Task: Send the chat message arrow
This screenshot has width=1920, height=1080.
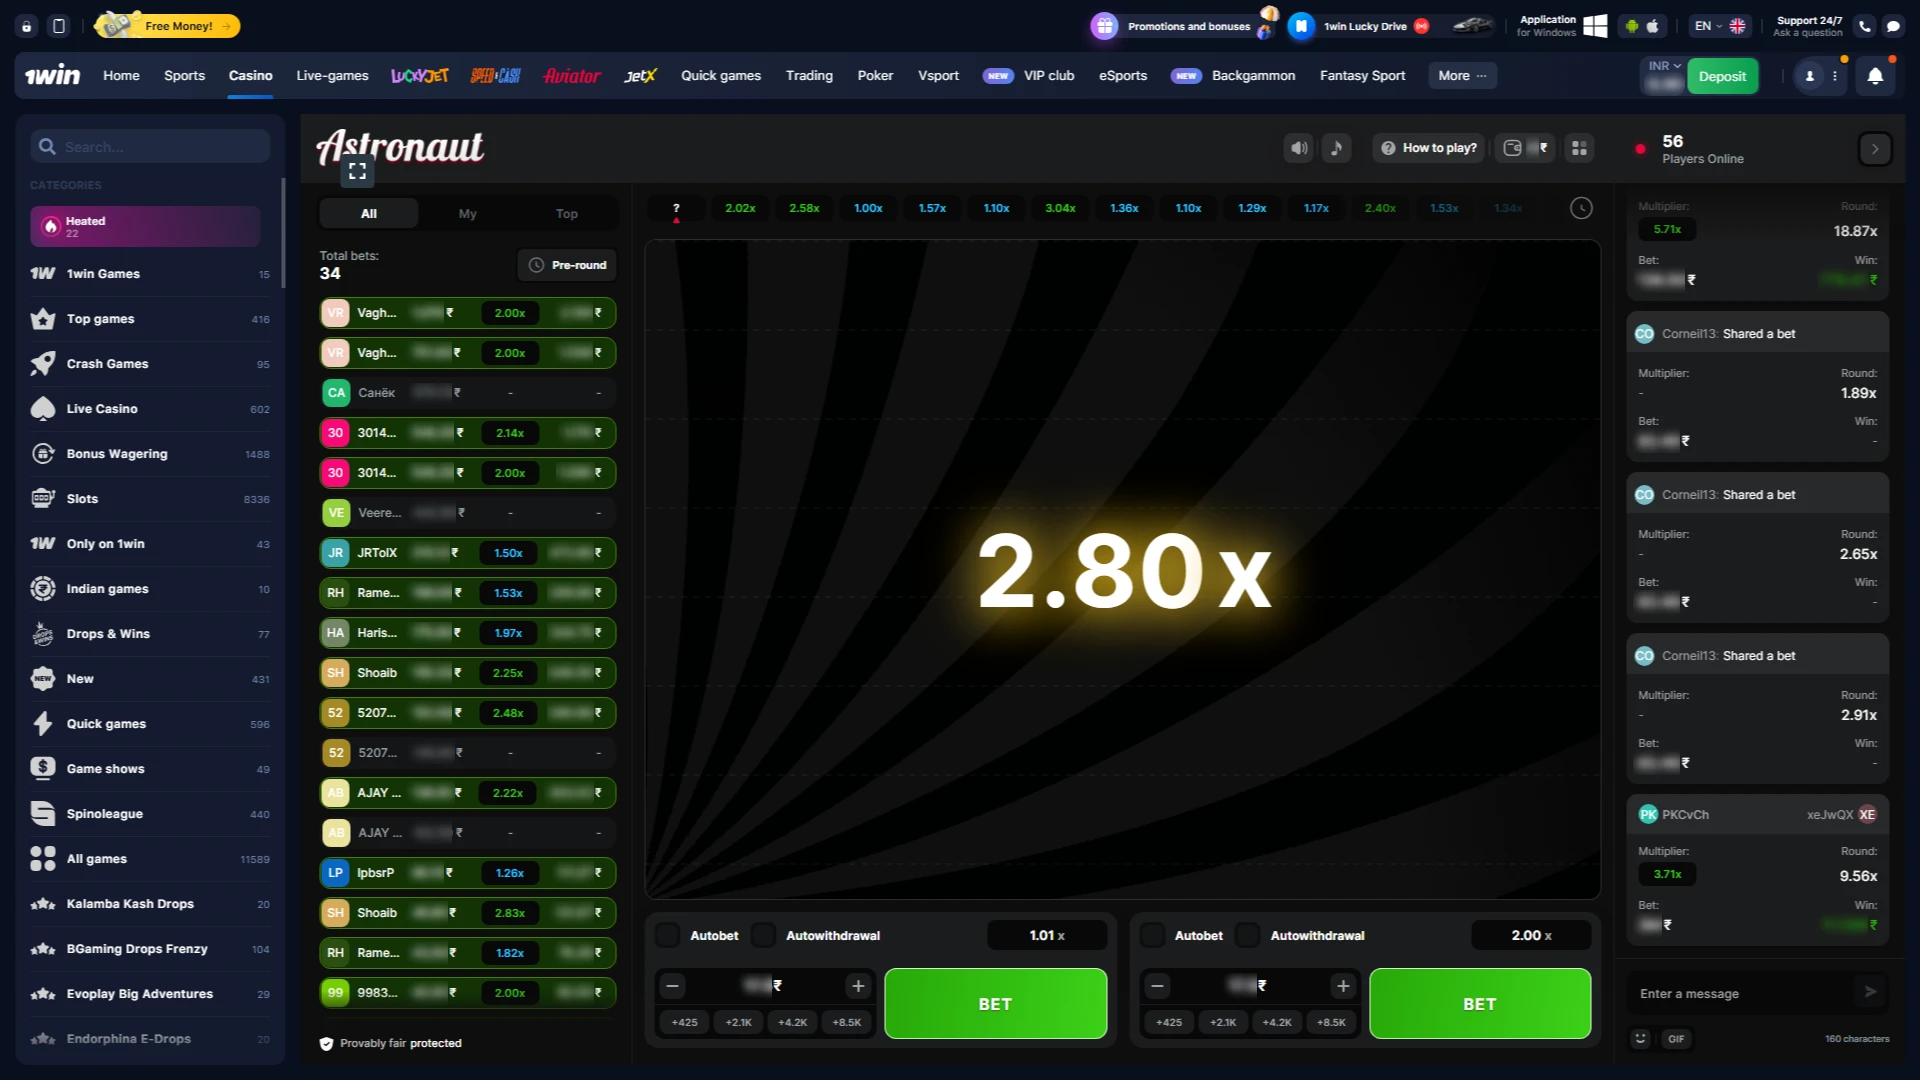Action: coord(1870,992)
